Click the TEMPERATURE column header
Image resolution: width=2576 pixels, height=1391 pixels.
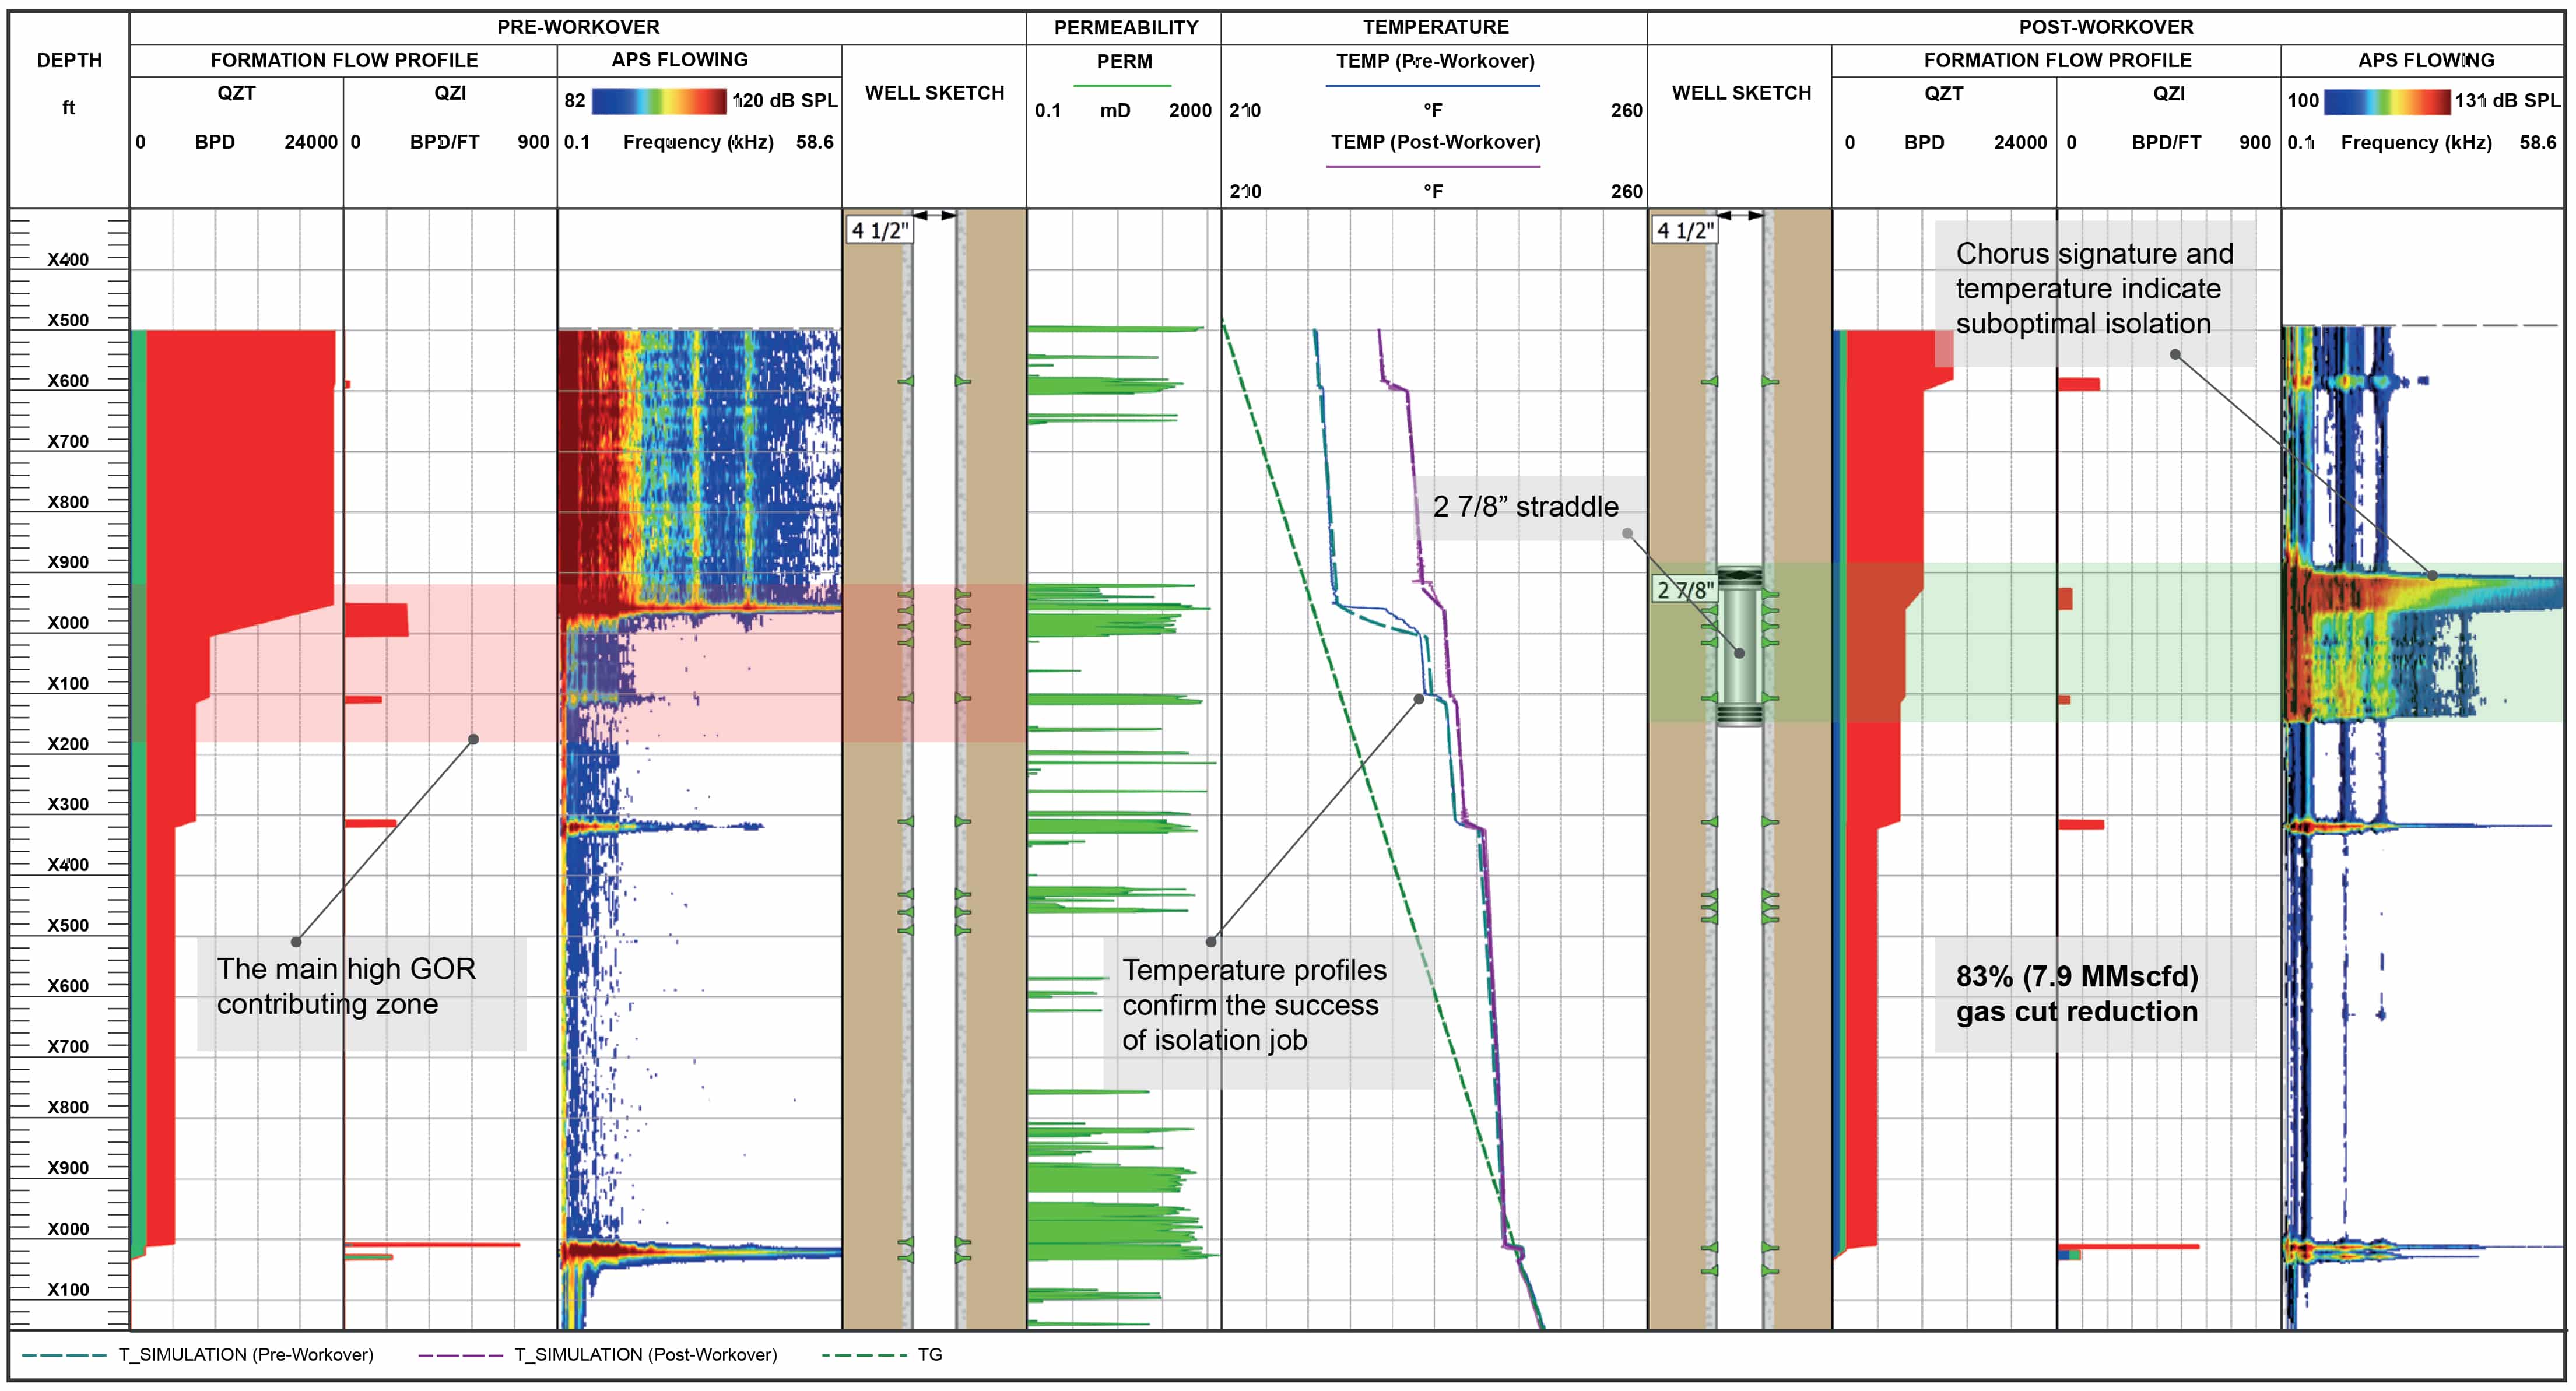(1435, 27)
